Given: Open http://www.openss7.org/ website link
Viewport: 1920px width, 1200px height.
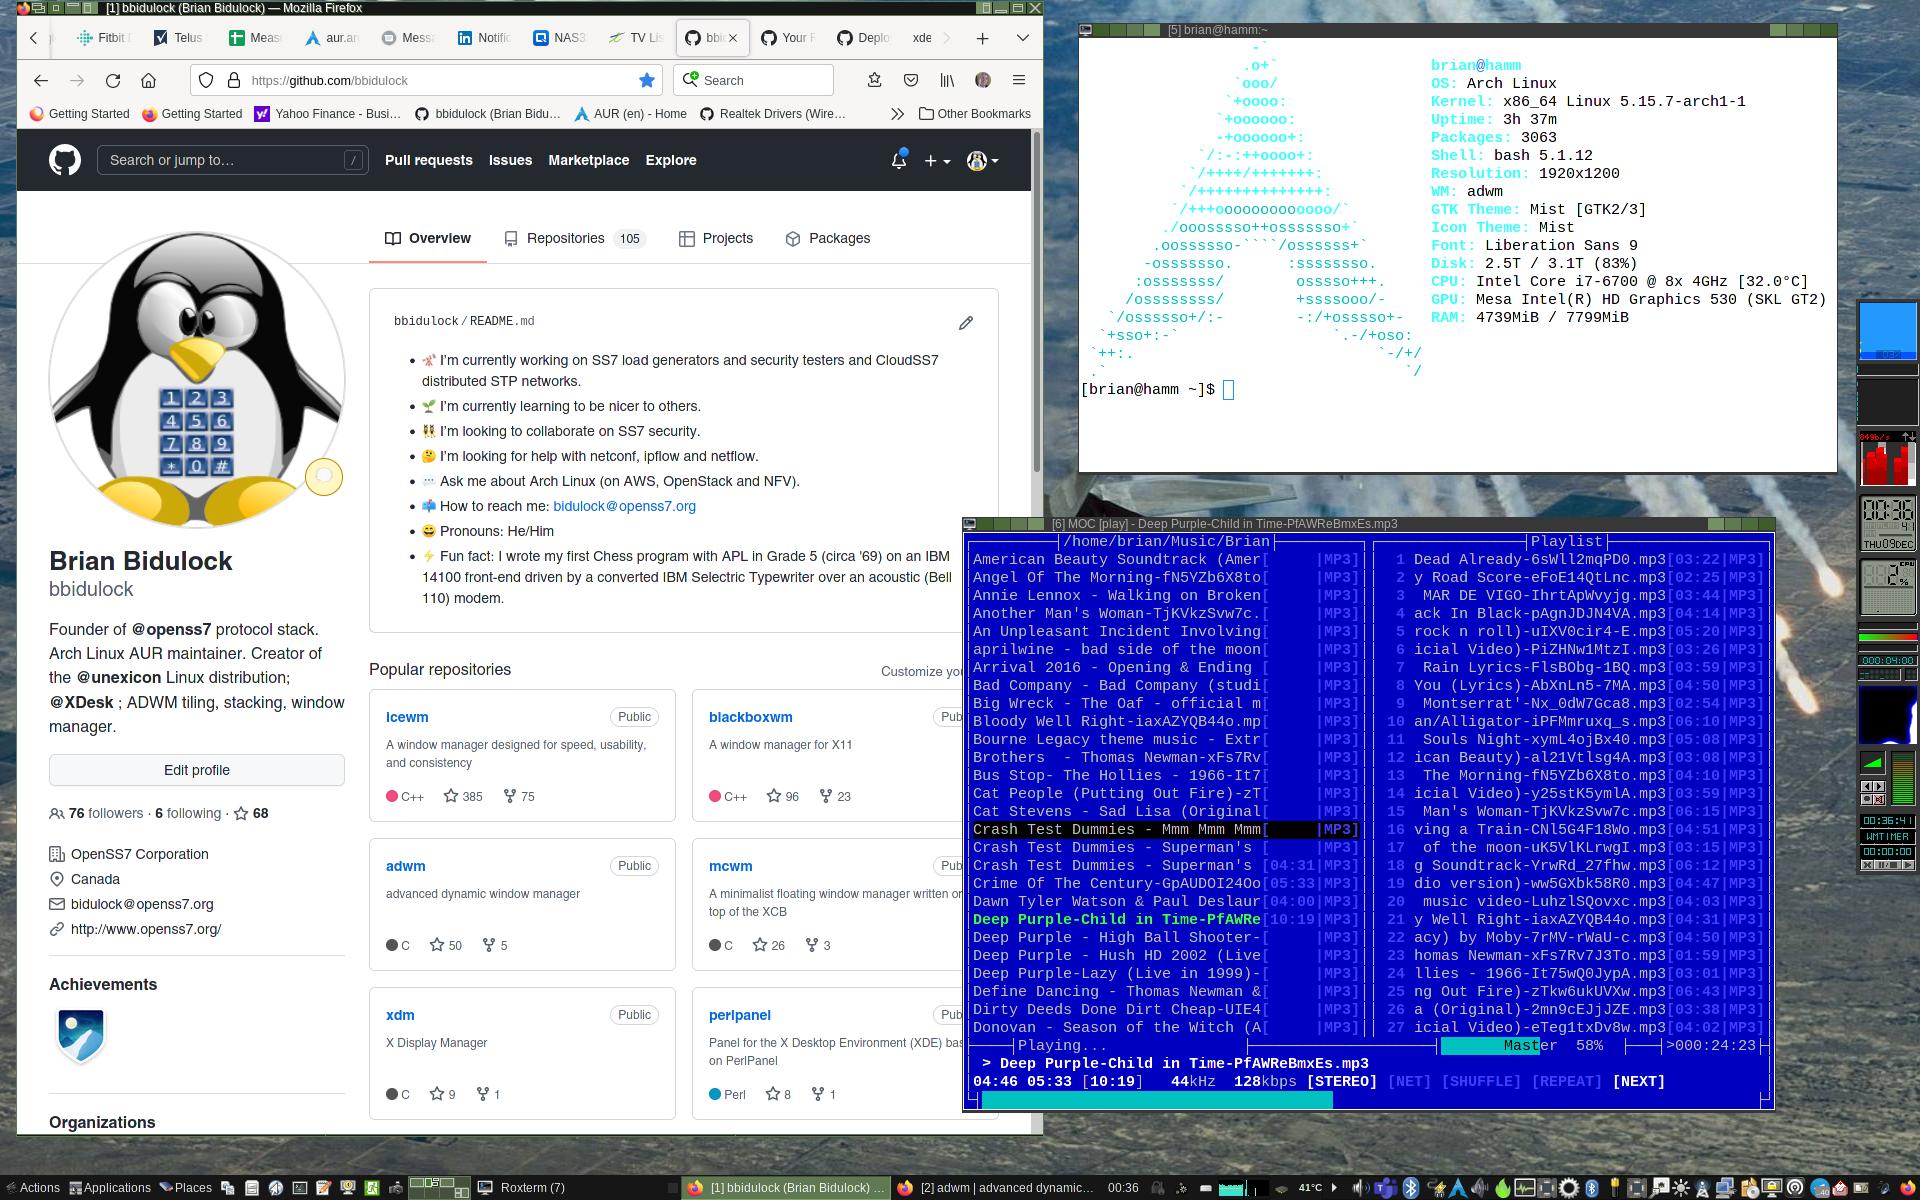Looking at the screenshot, I should (146, 929).
